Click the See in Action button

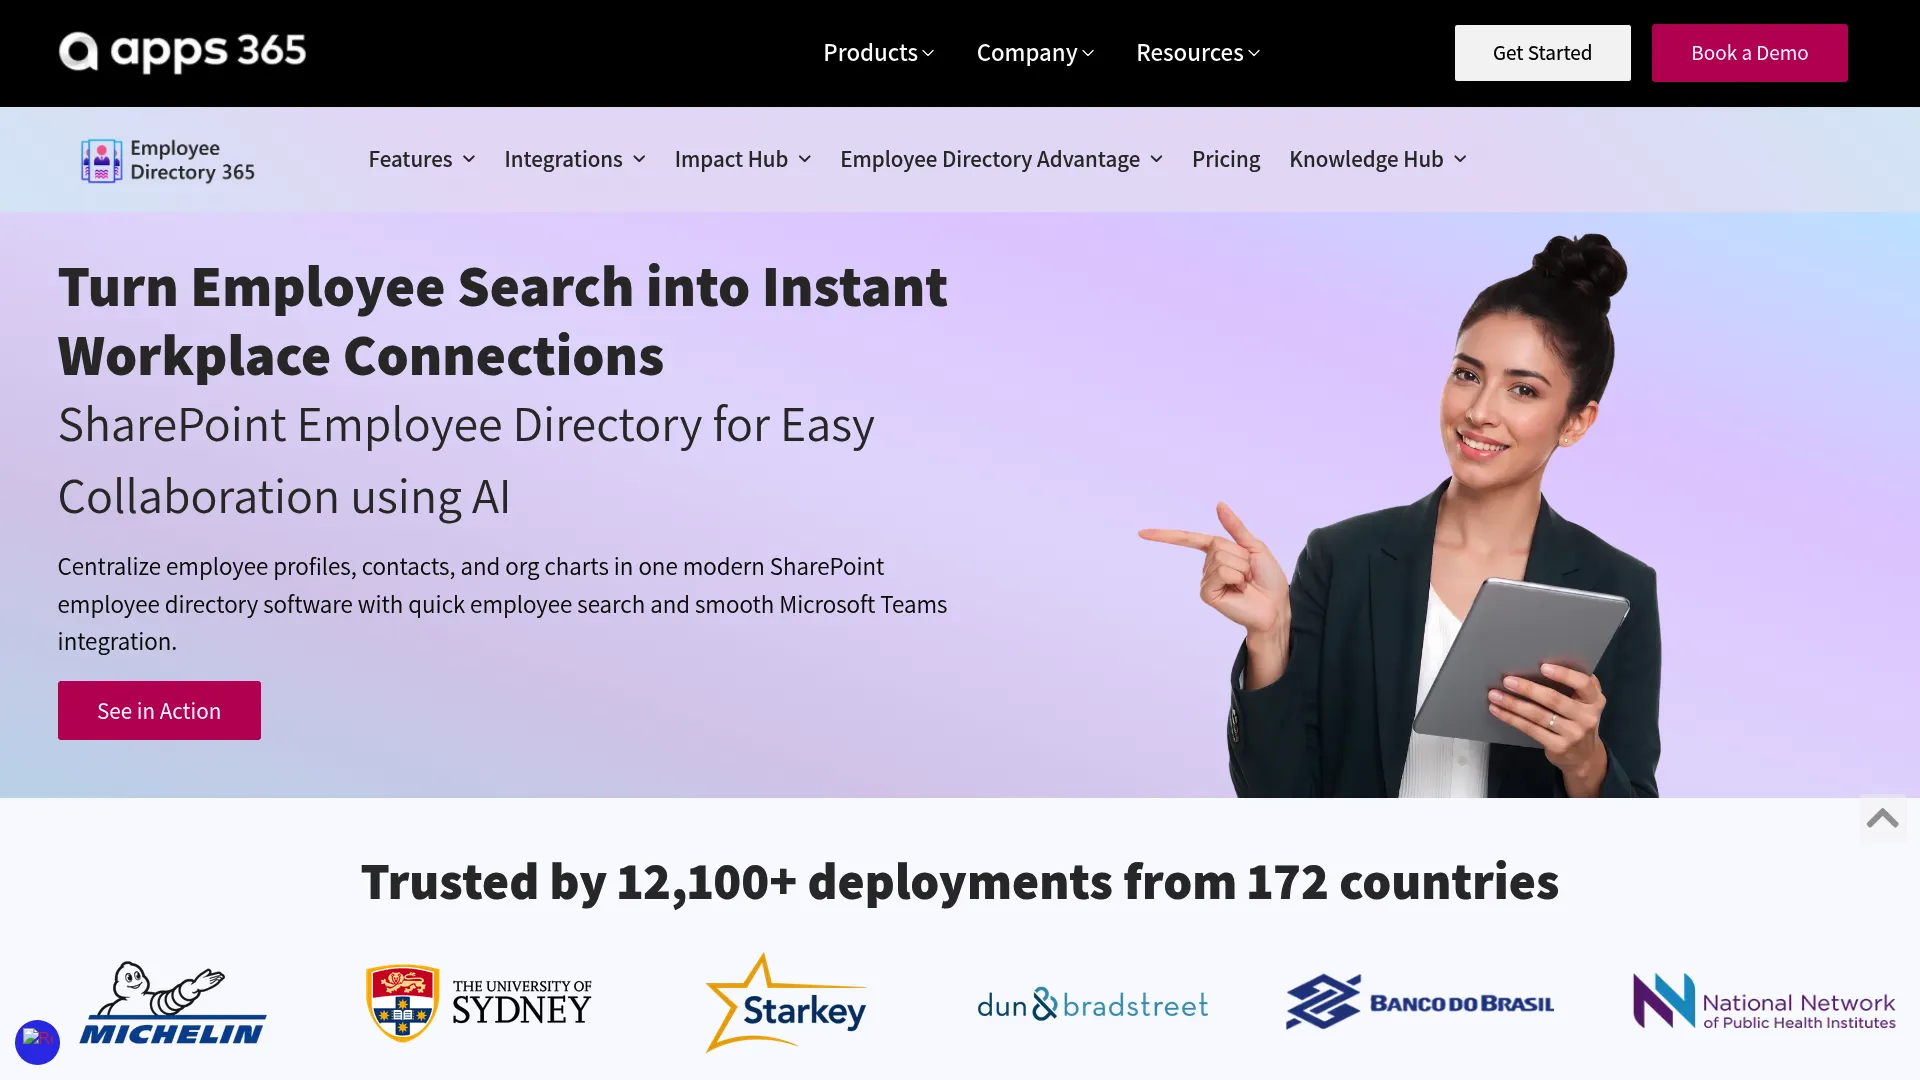(159, 711)
